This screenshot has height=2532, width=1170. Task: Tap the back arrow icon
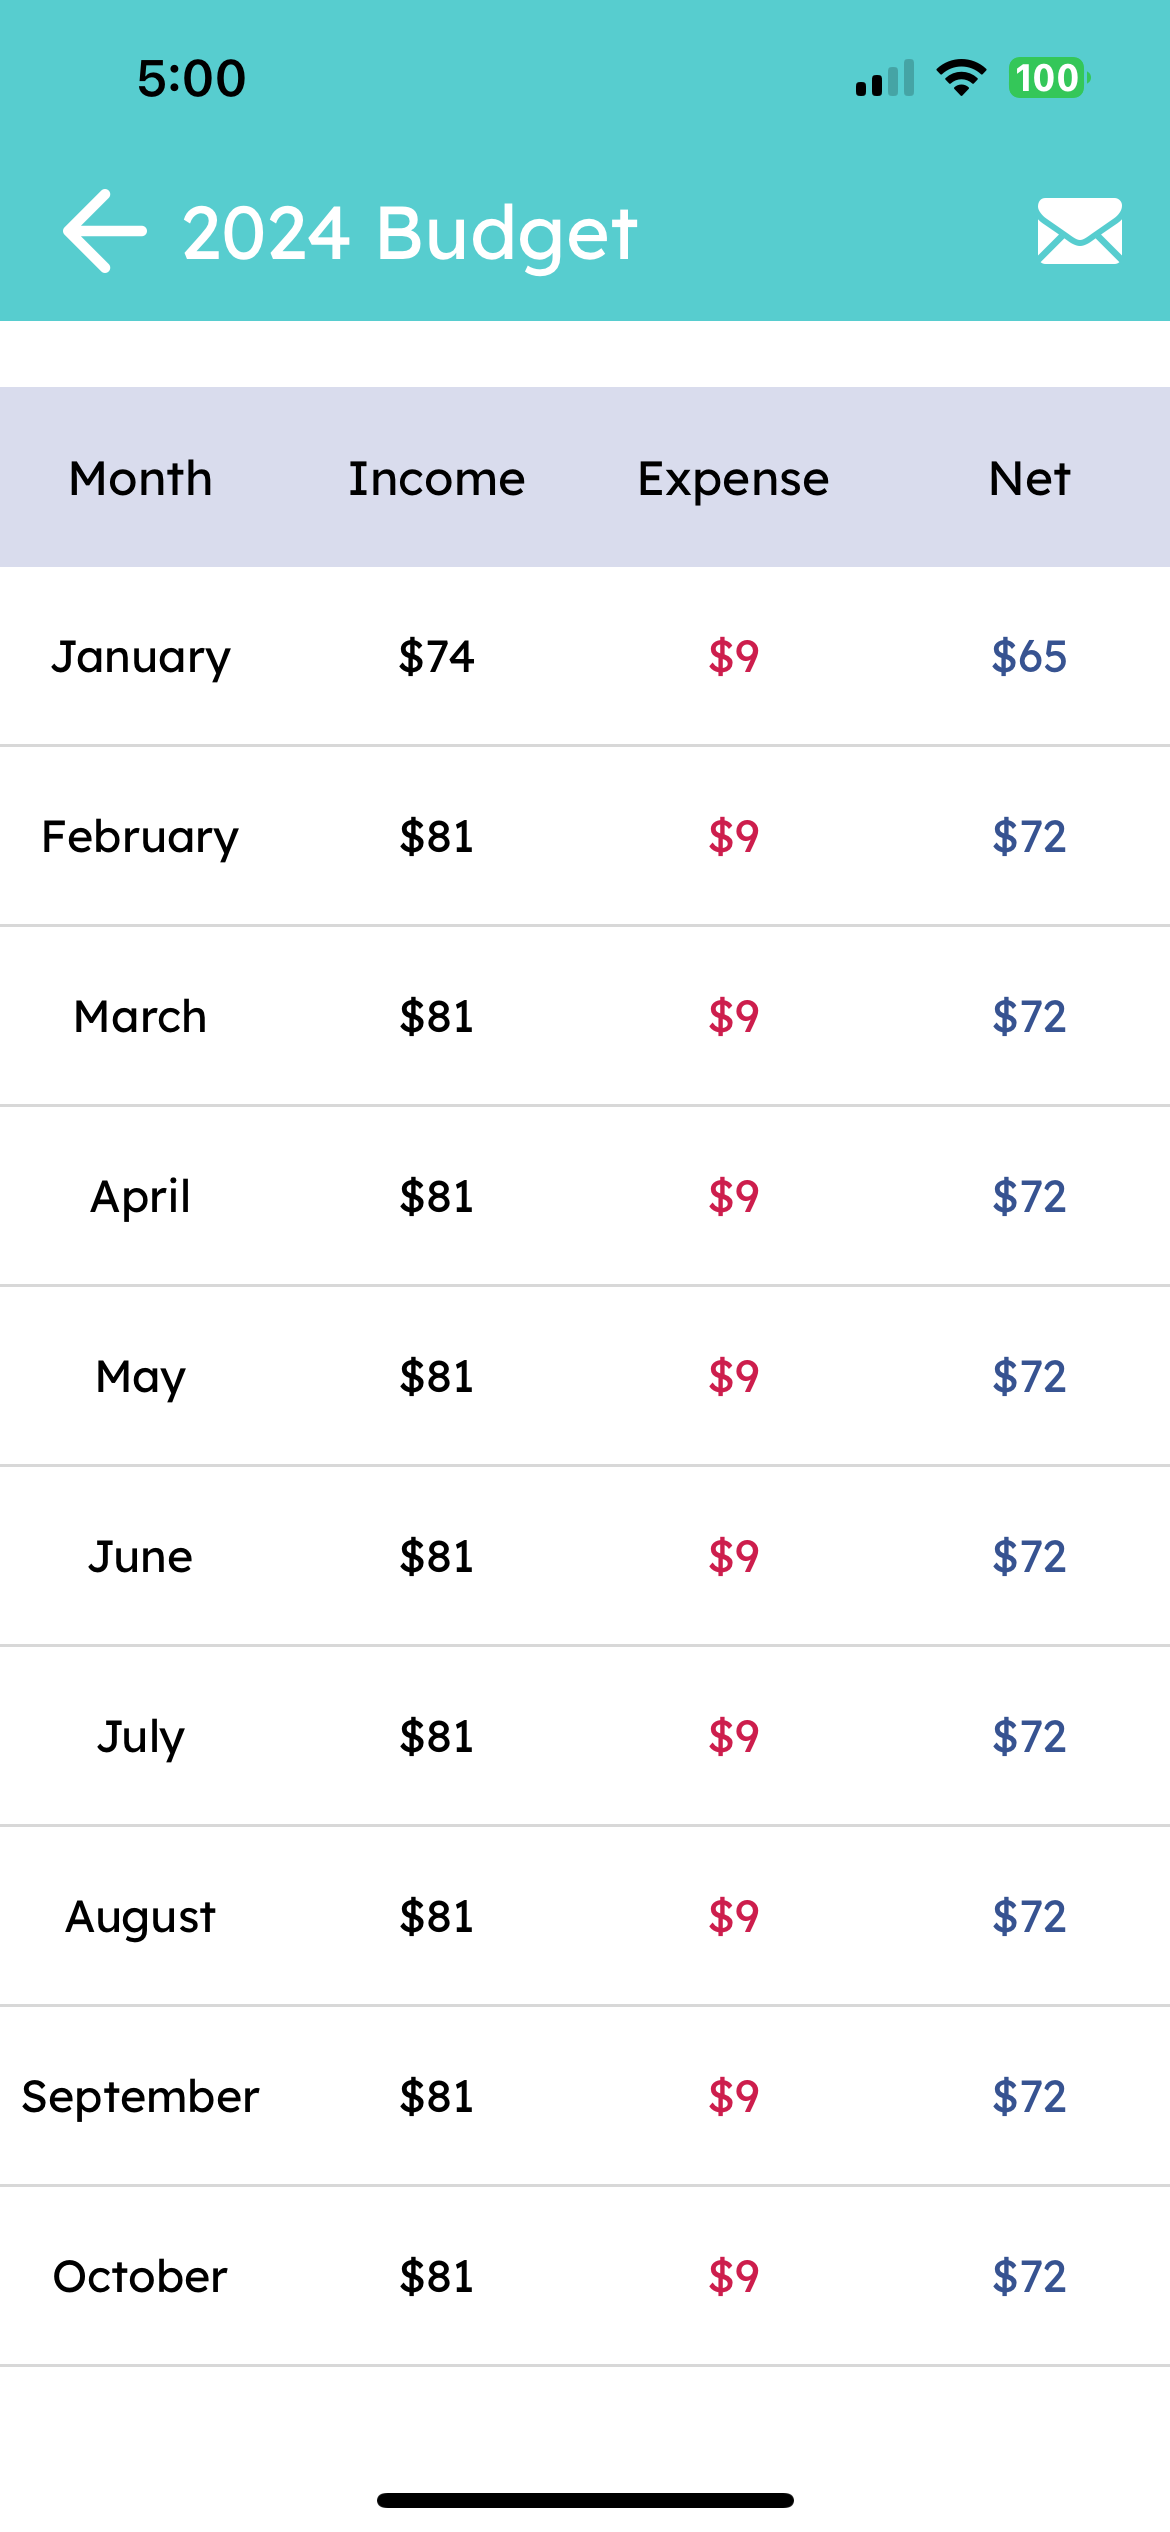[105, 231]
